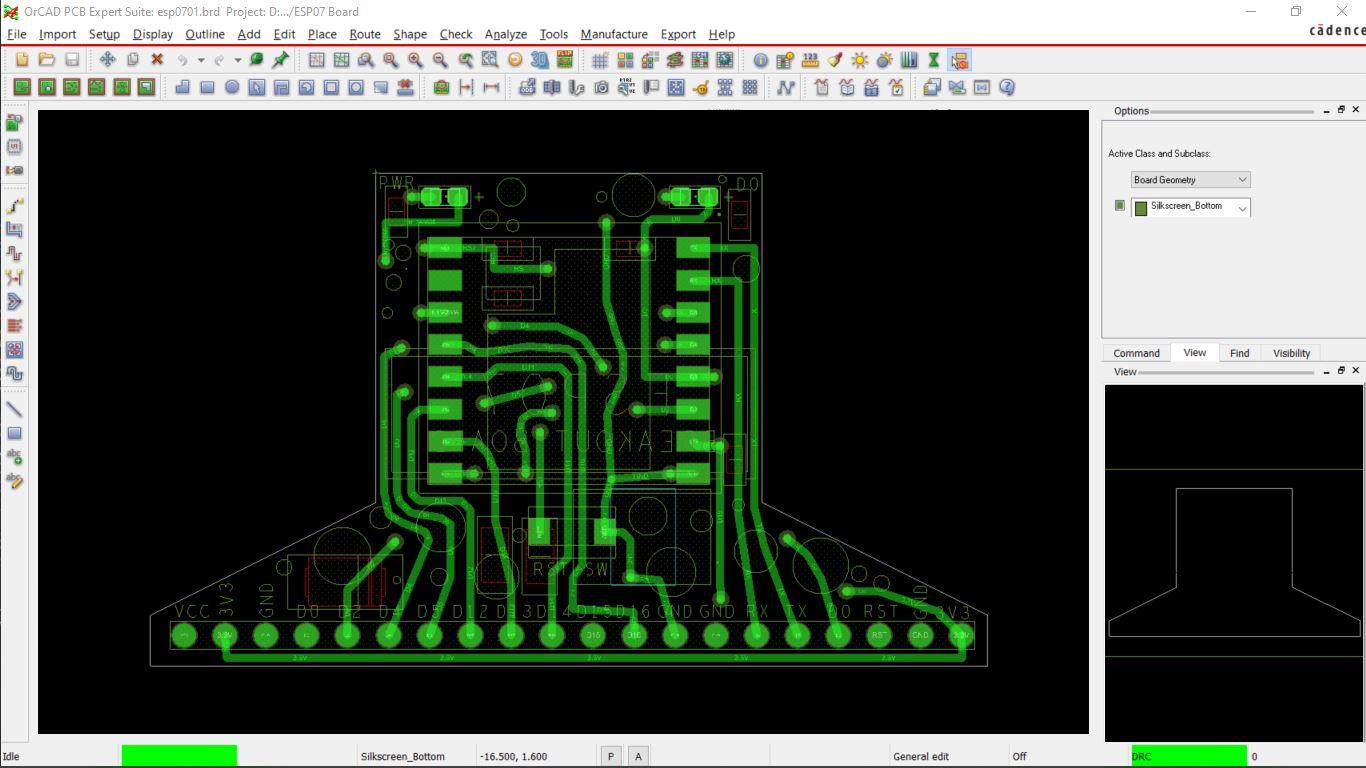
Task: Click the green pushpin icon
Action: (281, 60)
